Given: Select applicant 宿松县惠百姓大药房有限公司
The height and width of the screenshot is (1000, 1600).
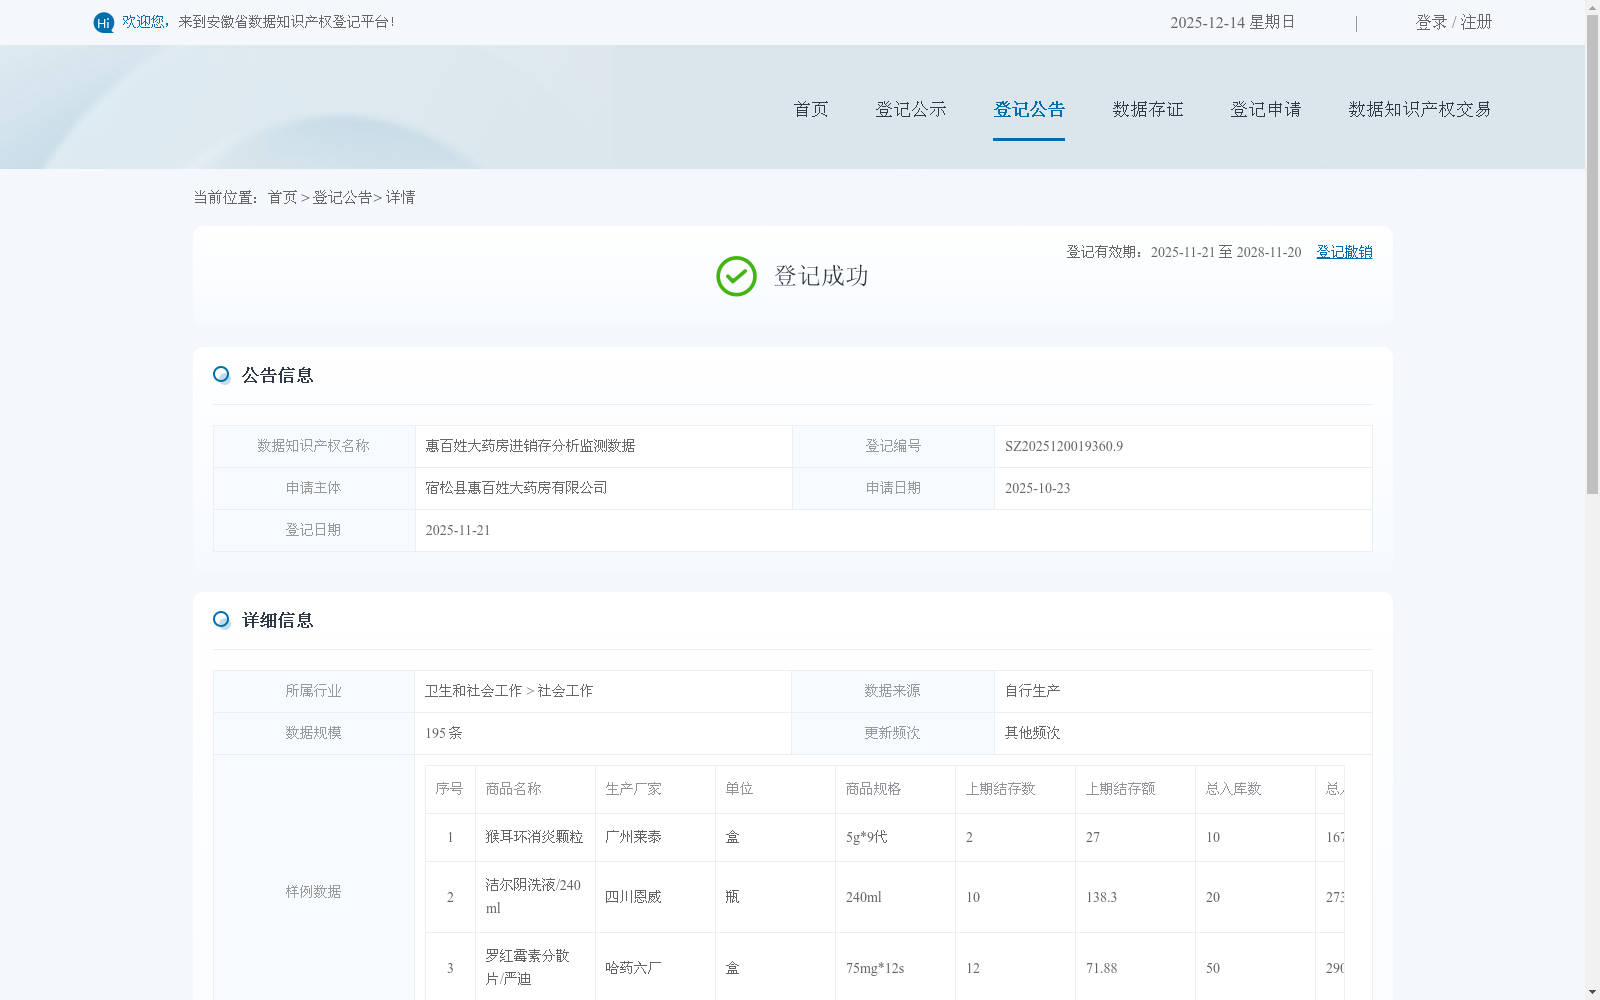Looking at the screenshot, I should [x=516, y=488].
